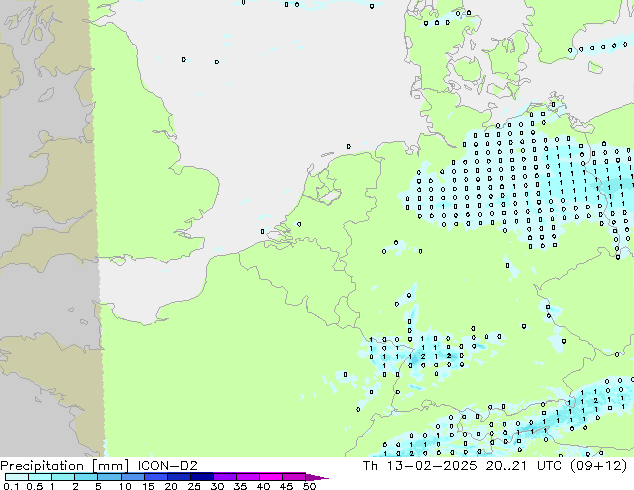
Task: Click the '0.1' legend scale label
Action: pos(11,486)
